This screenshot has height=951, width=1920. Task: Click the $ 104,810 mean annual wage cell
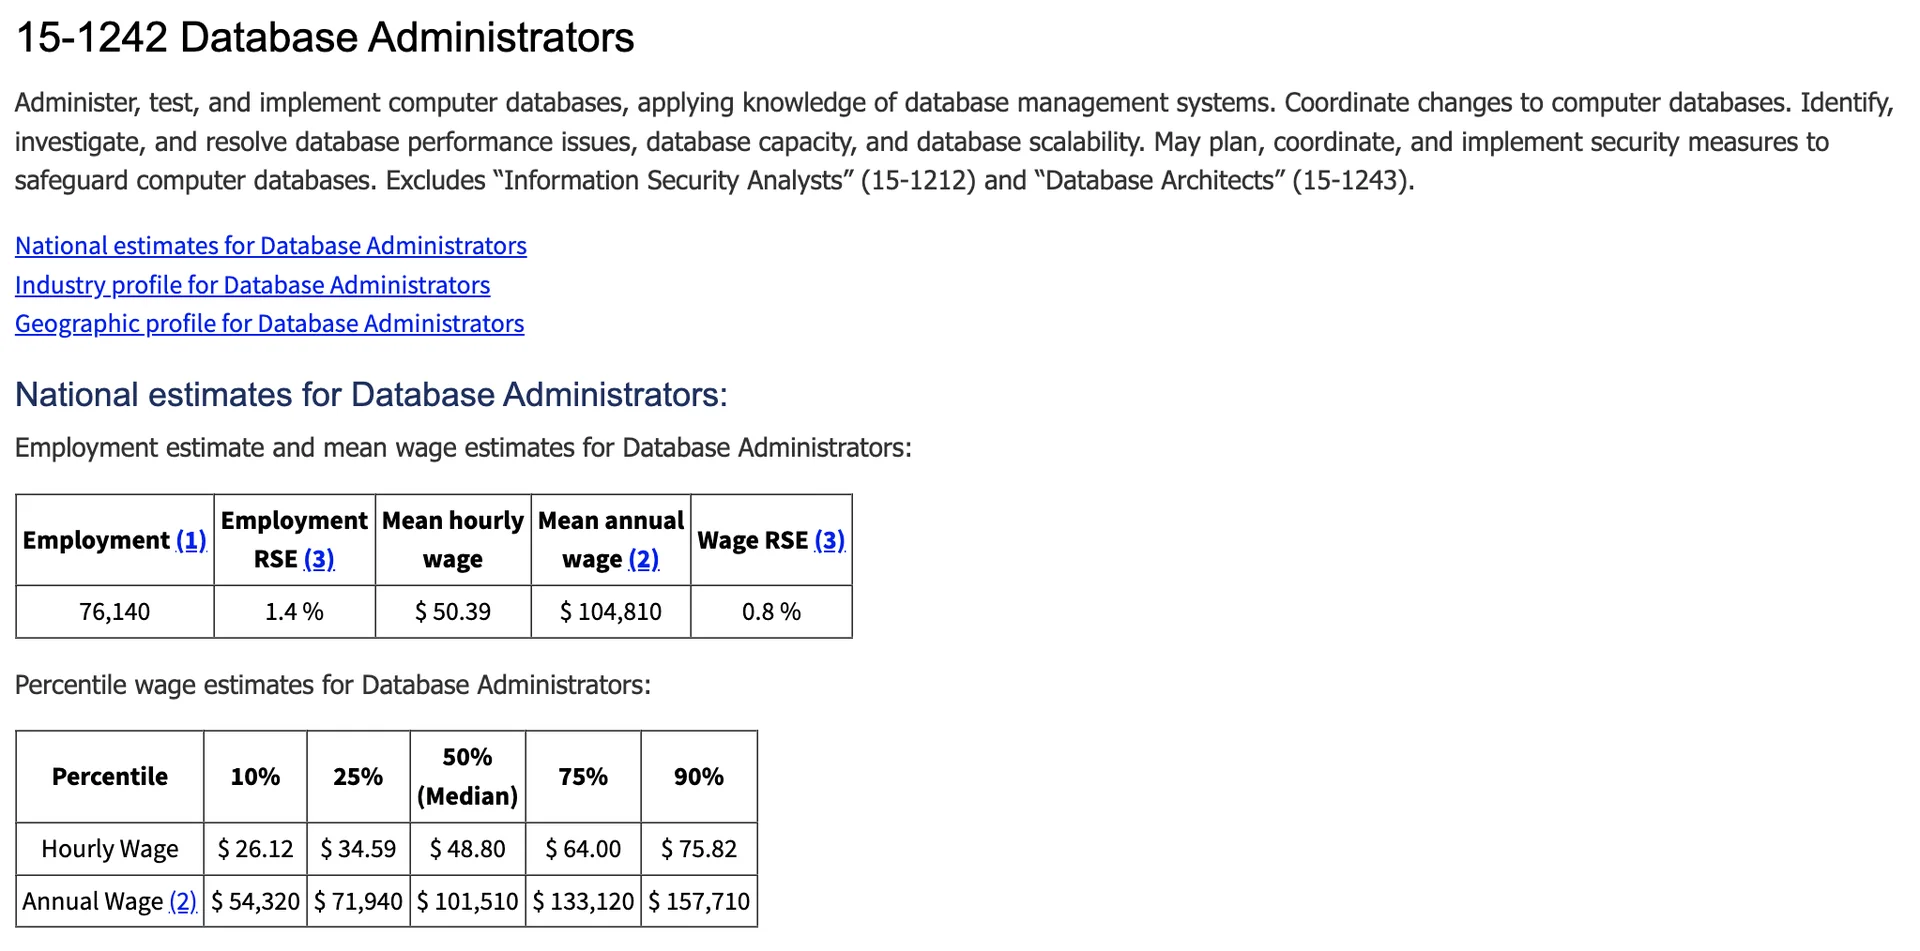pyautogui.click(x=611, y=612)
